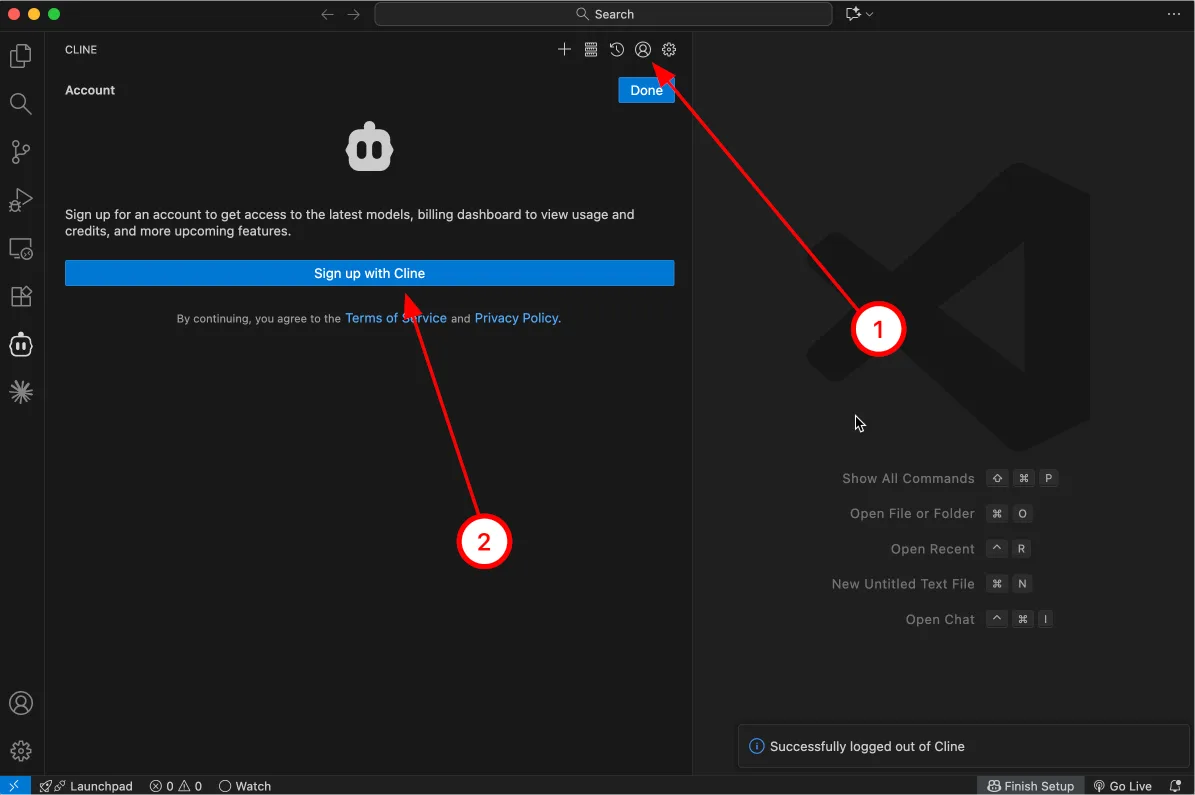Open the Explorer view in activity bar
The image size is (1195, 795).
click(x=21, y=56)
